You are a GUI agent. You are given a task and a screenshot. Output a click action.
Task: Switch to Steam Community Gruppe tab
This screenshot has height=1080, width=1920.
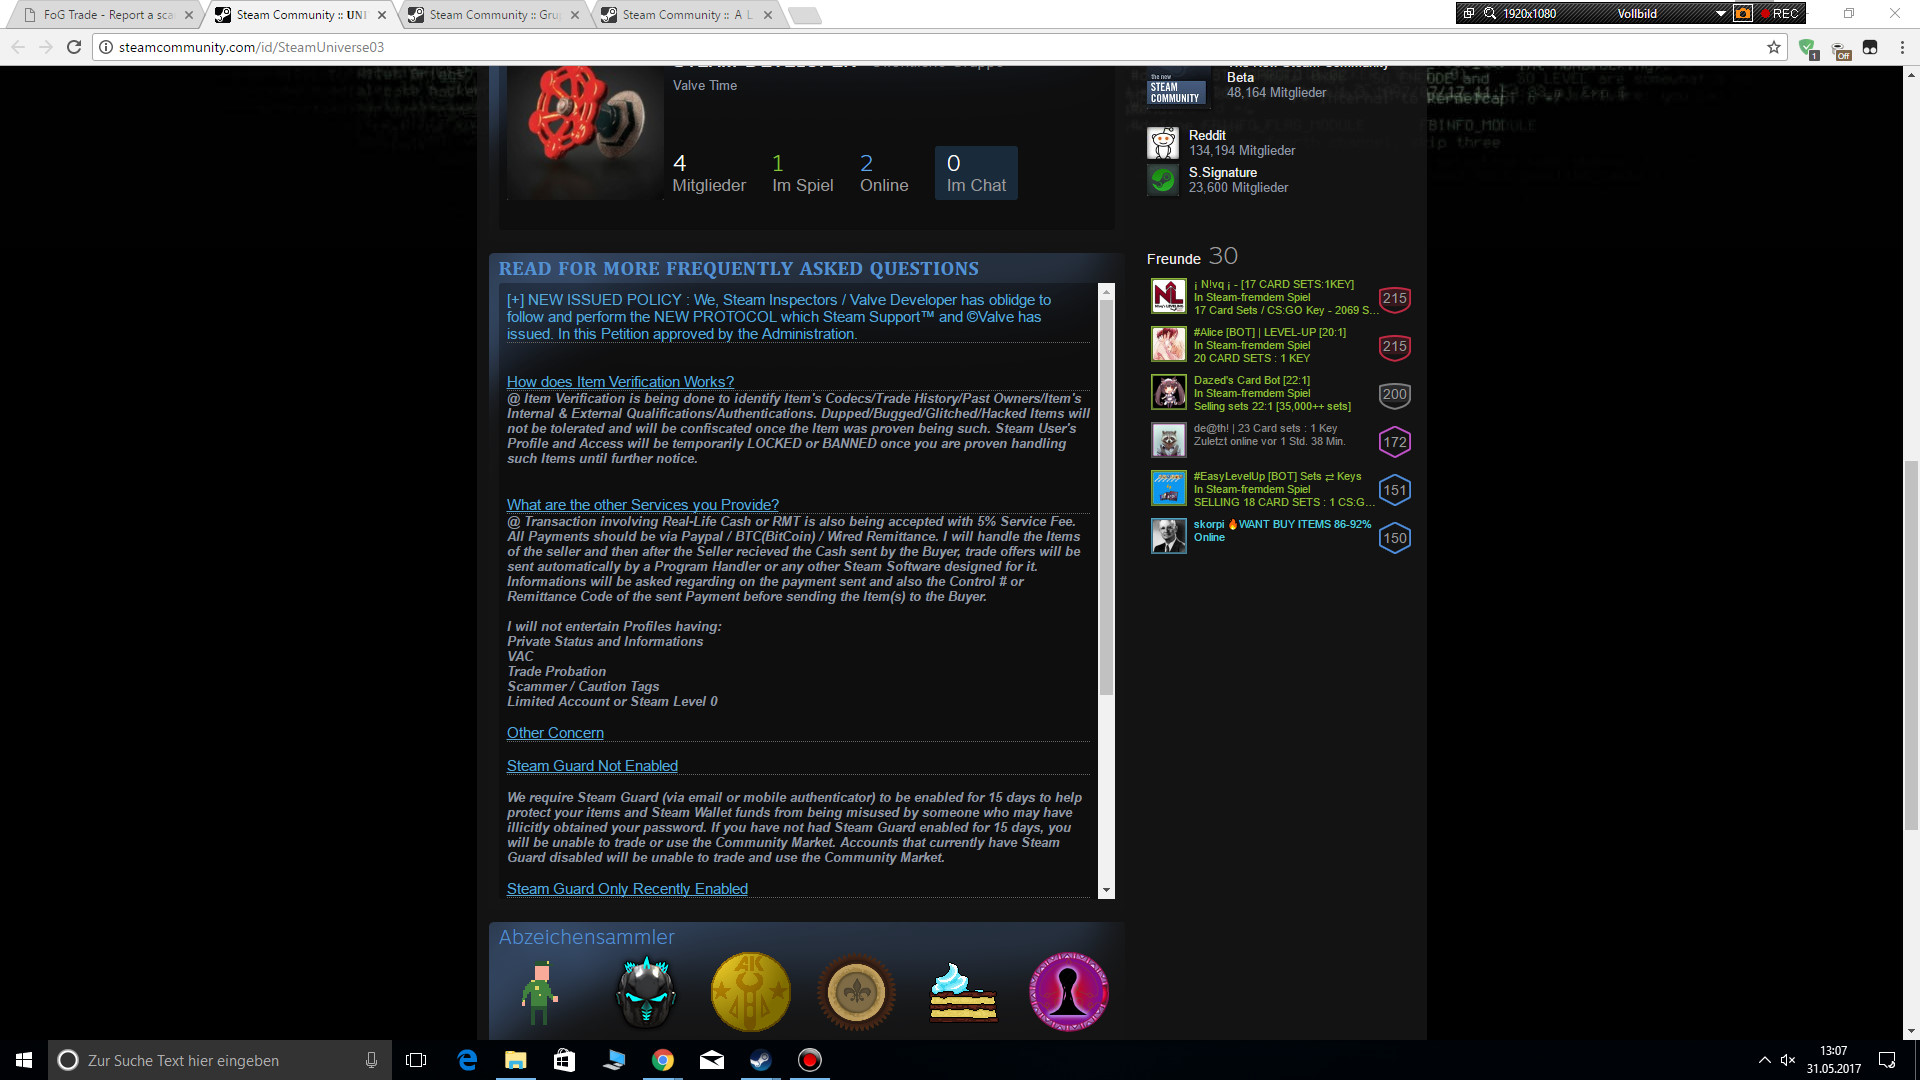494,15
